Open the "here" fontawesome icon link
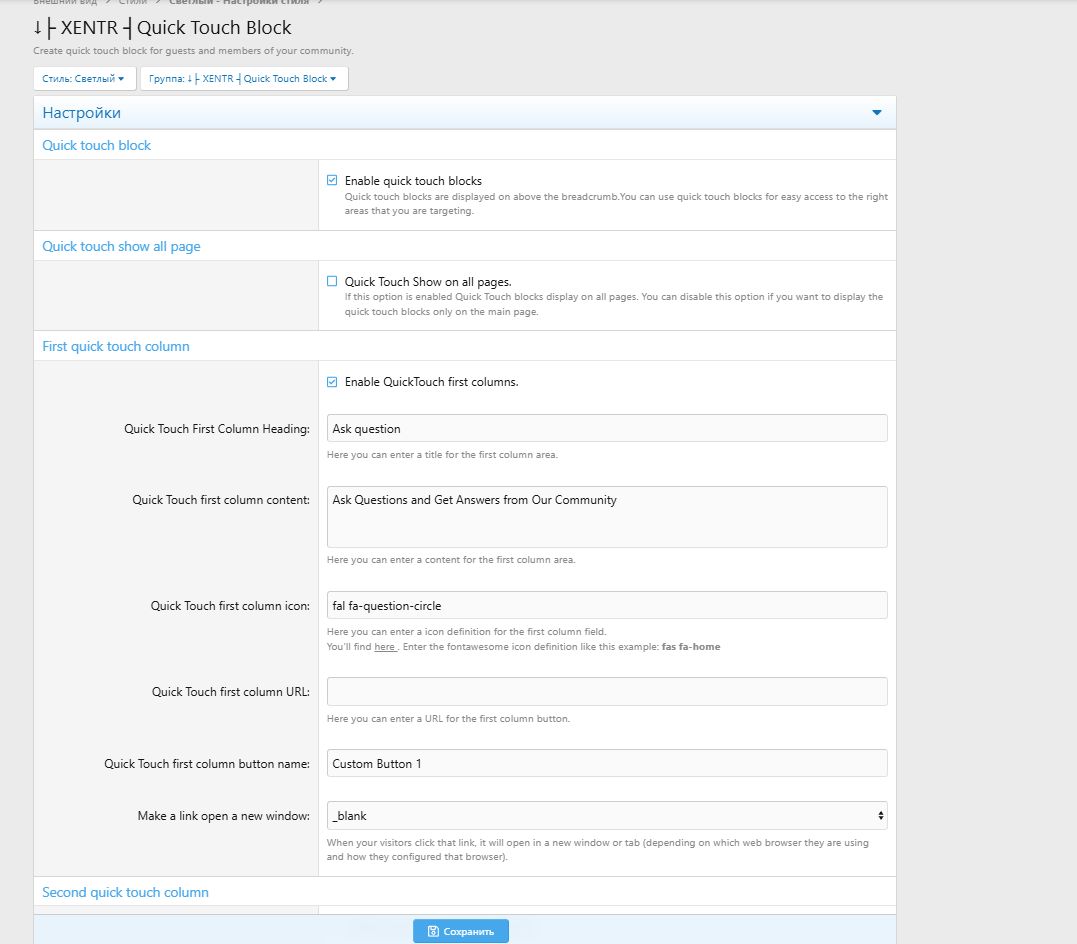 point(385,647)
